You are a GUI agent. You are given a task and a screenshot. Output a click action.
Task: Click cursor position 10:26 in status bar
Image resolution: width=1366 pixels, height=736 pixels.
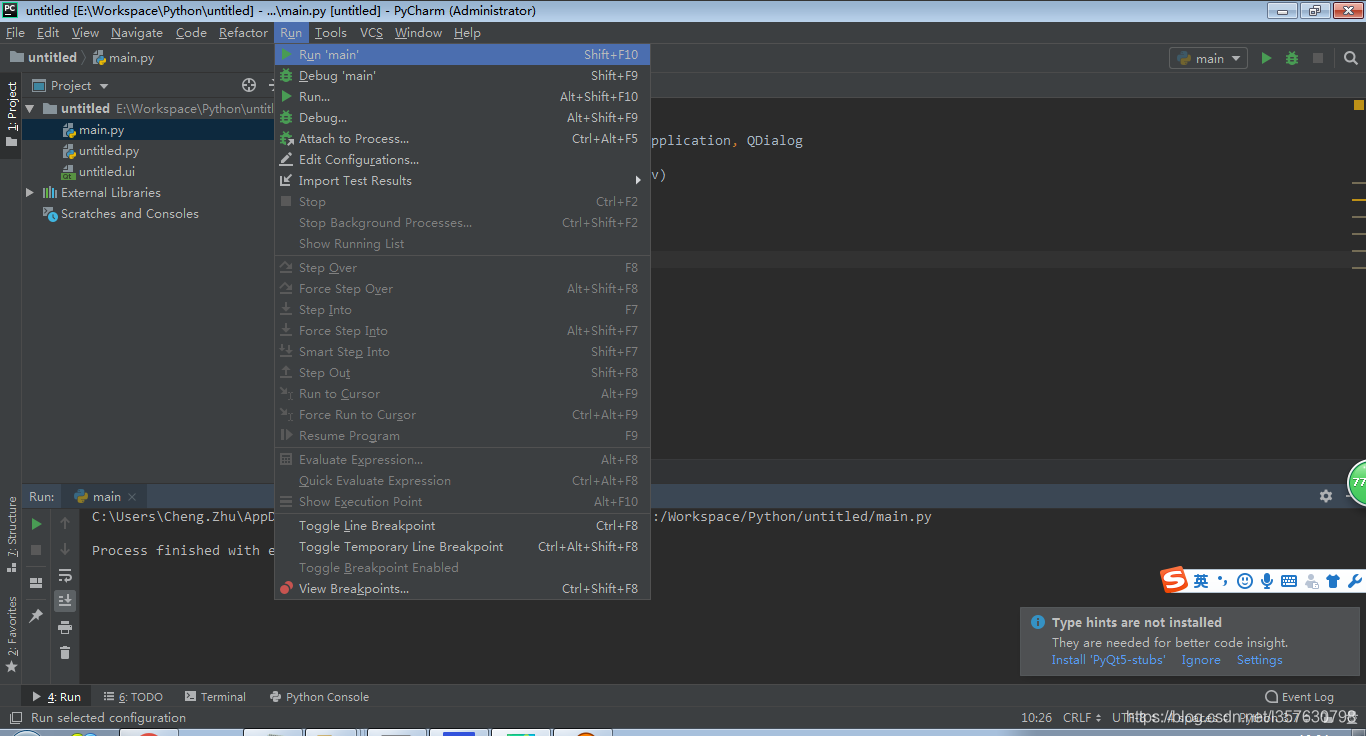click(1036, 717)
